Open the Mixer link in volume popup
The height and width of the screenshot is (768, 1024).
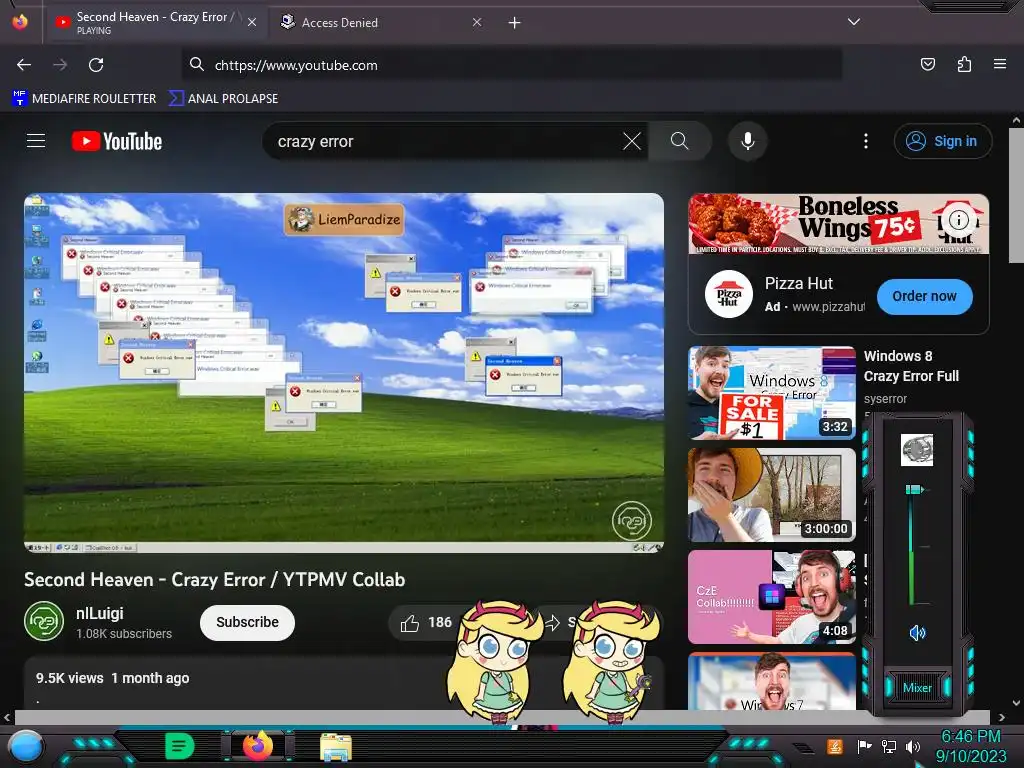917,688
